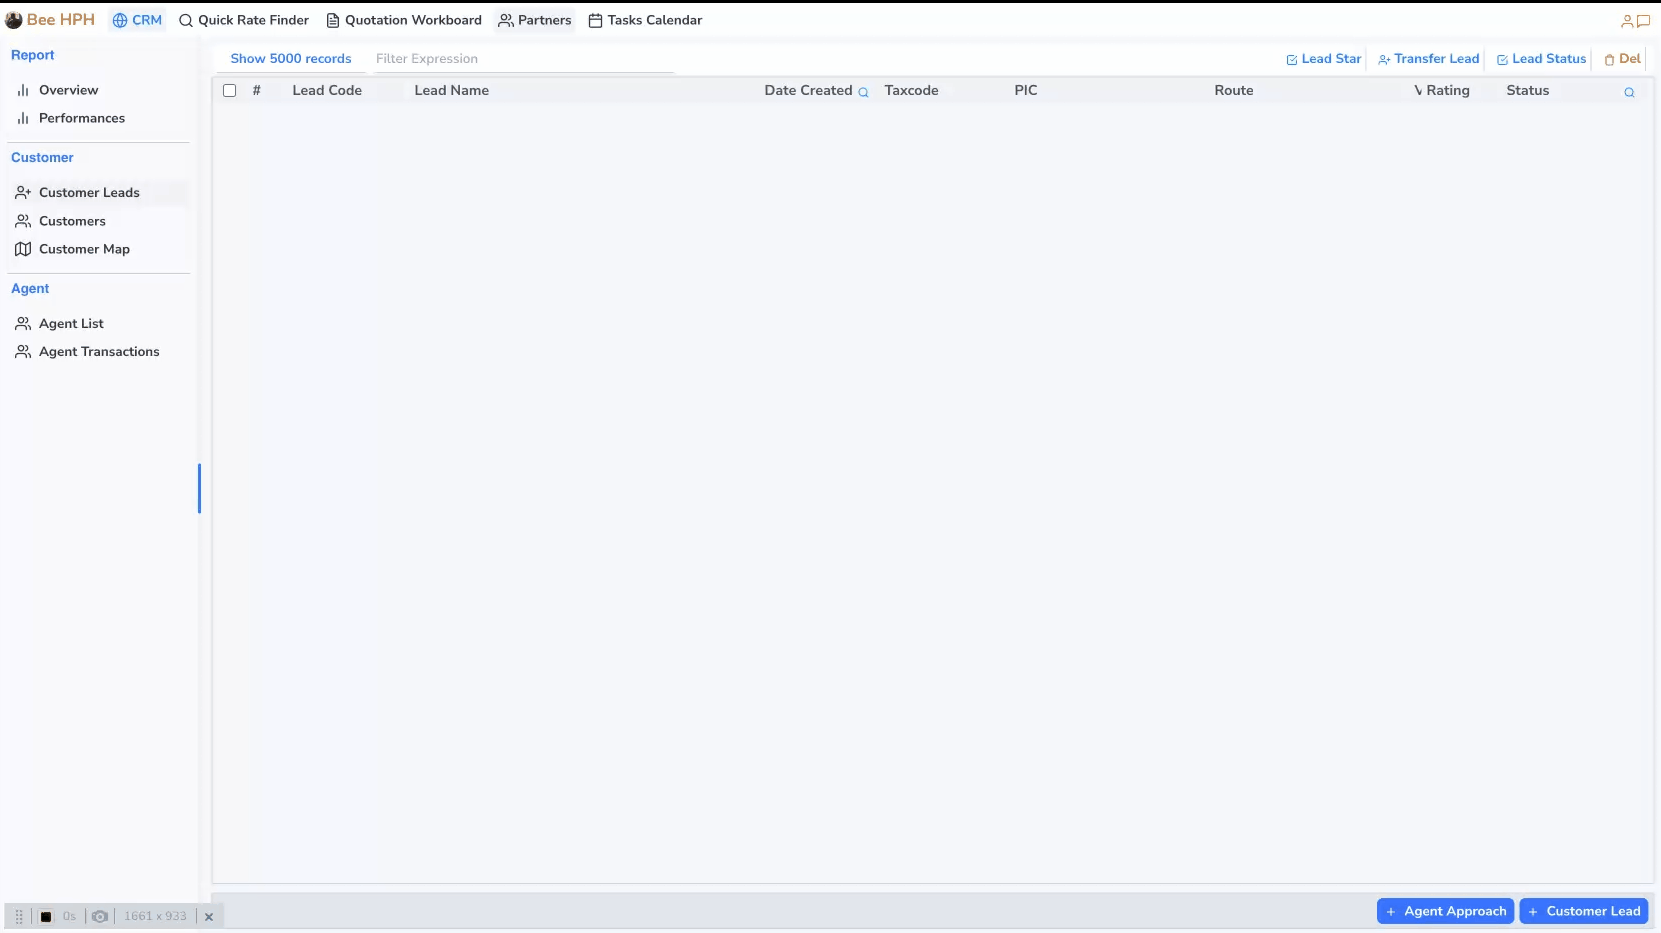
Task: Open the chat message icon at top right
Action: pyautogui.click(x=1643, y=21)
